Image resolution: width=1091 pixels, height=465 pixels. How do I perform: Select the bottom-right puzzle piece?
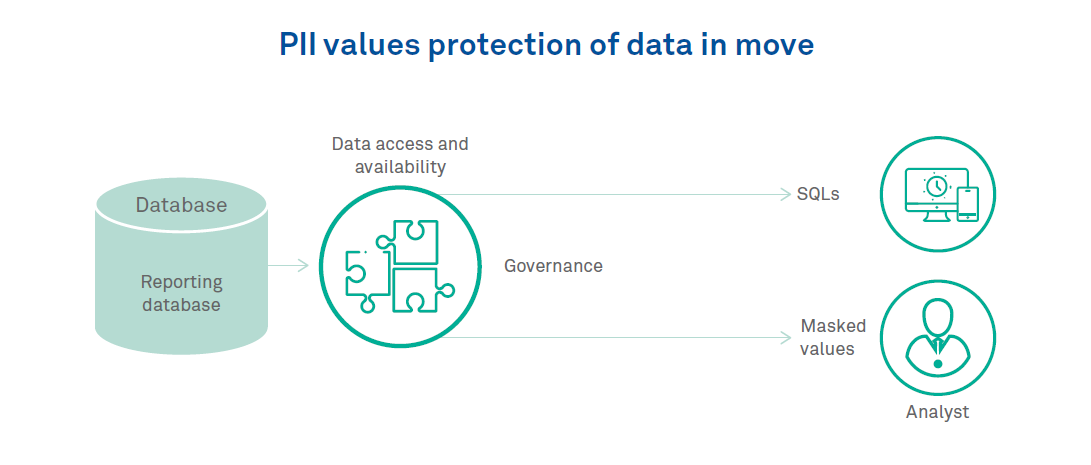tap(418, 291)
